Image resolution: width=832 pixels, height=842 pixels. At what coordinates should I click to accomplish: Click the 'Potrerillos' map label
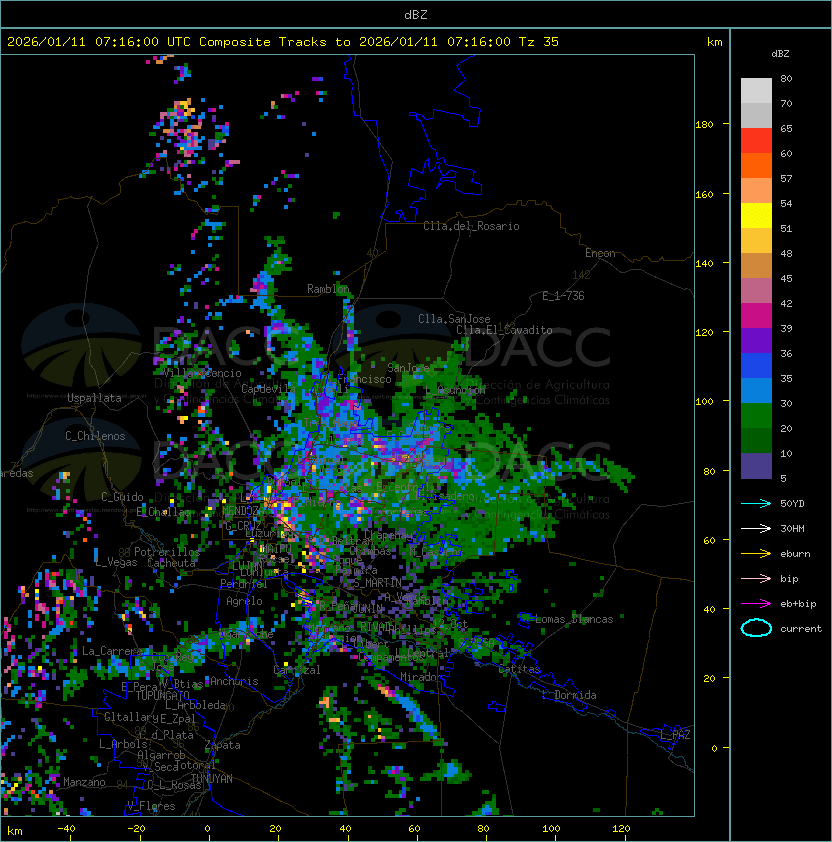tap(167, 552)
